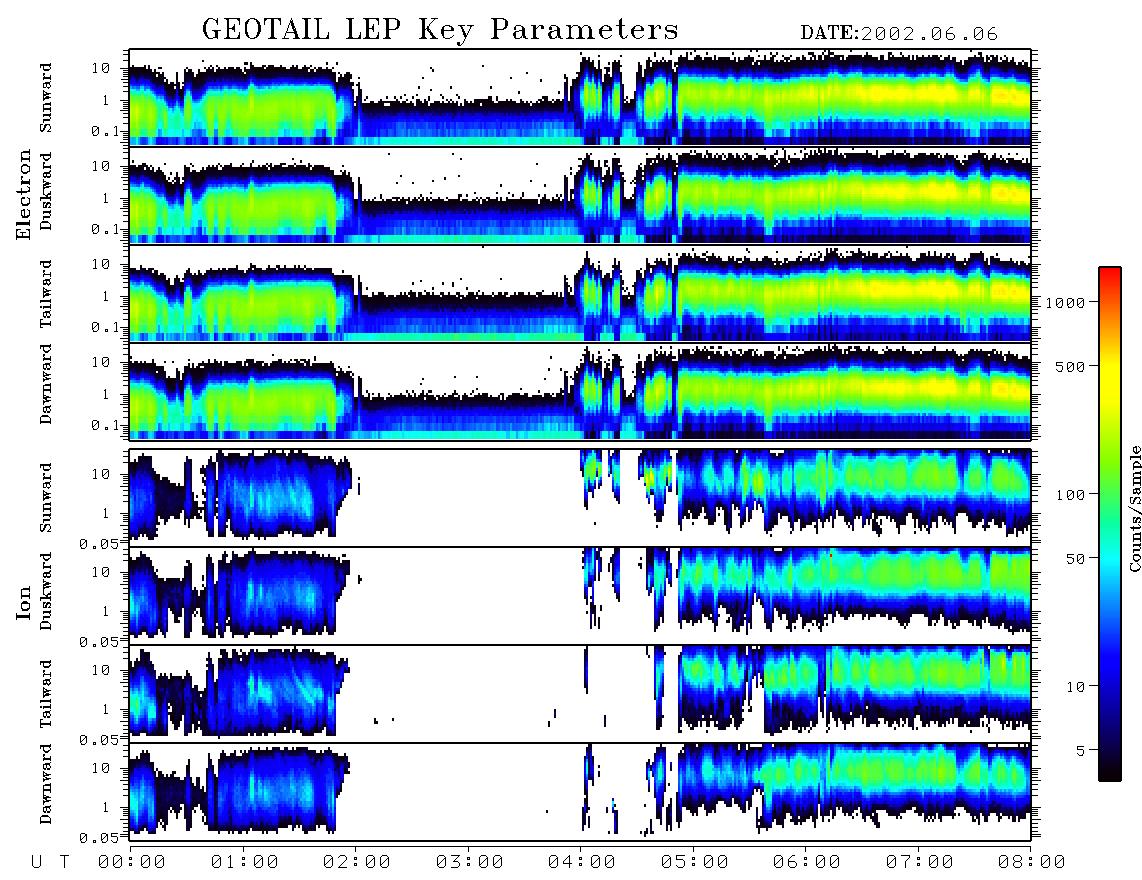Click the "Ion" group axis label
The image size is (1142, 880).
coord(24,602)
